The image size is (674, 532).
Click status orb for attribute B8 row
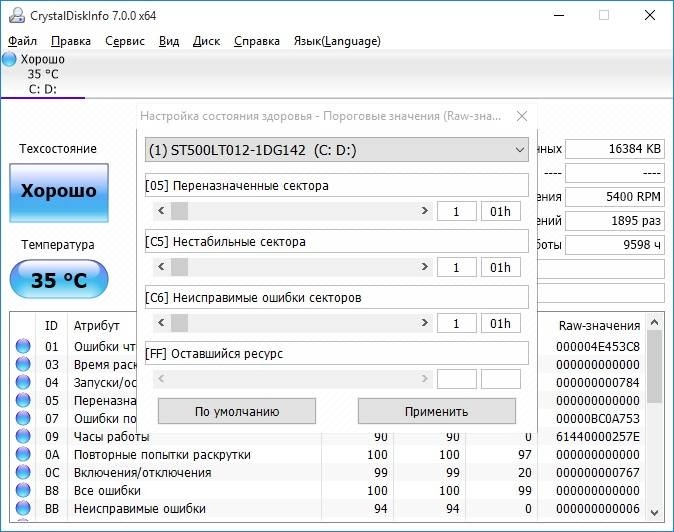point(23,491)
